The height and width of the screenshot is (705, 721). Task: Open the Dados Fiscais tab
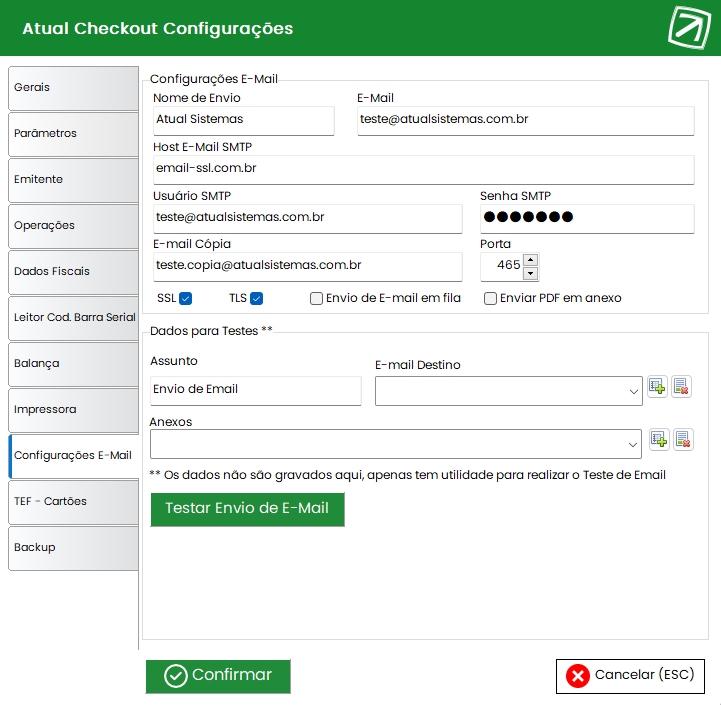[73, 272]
